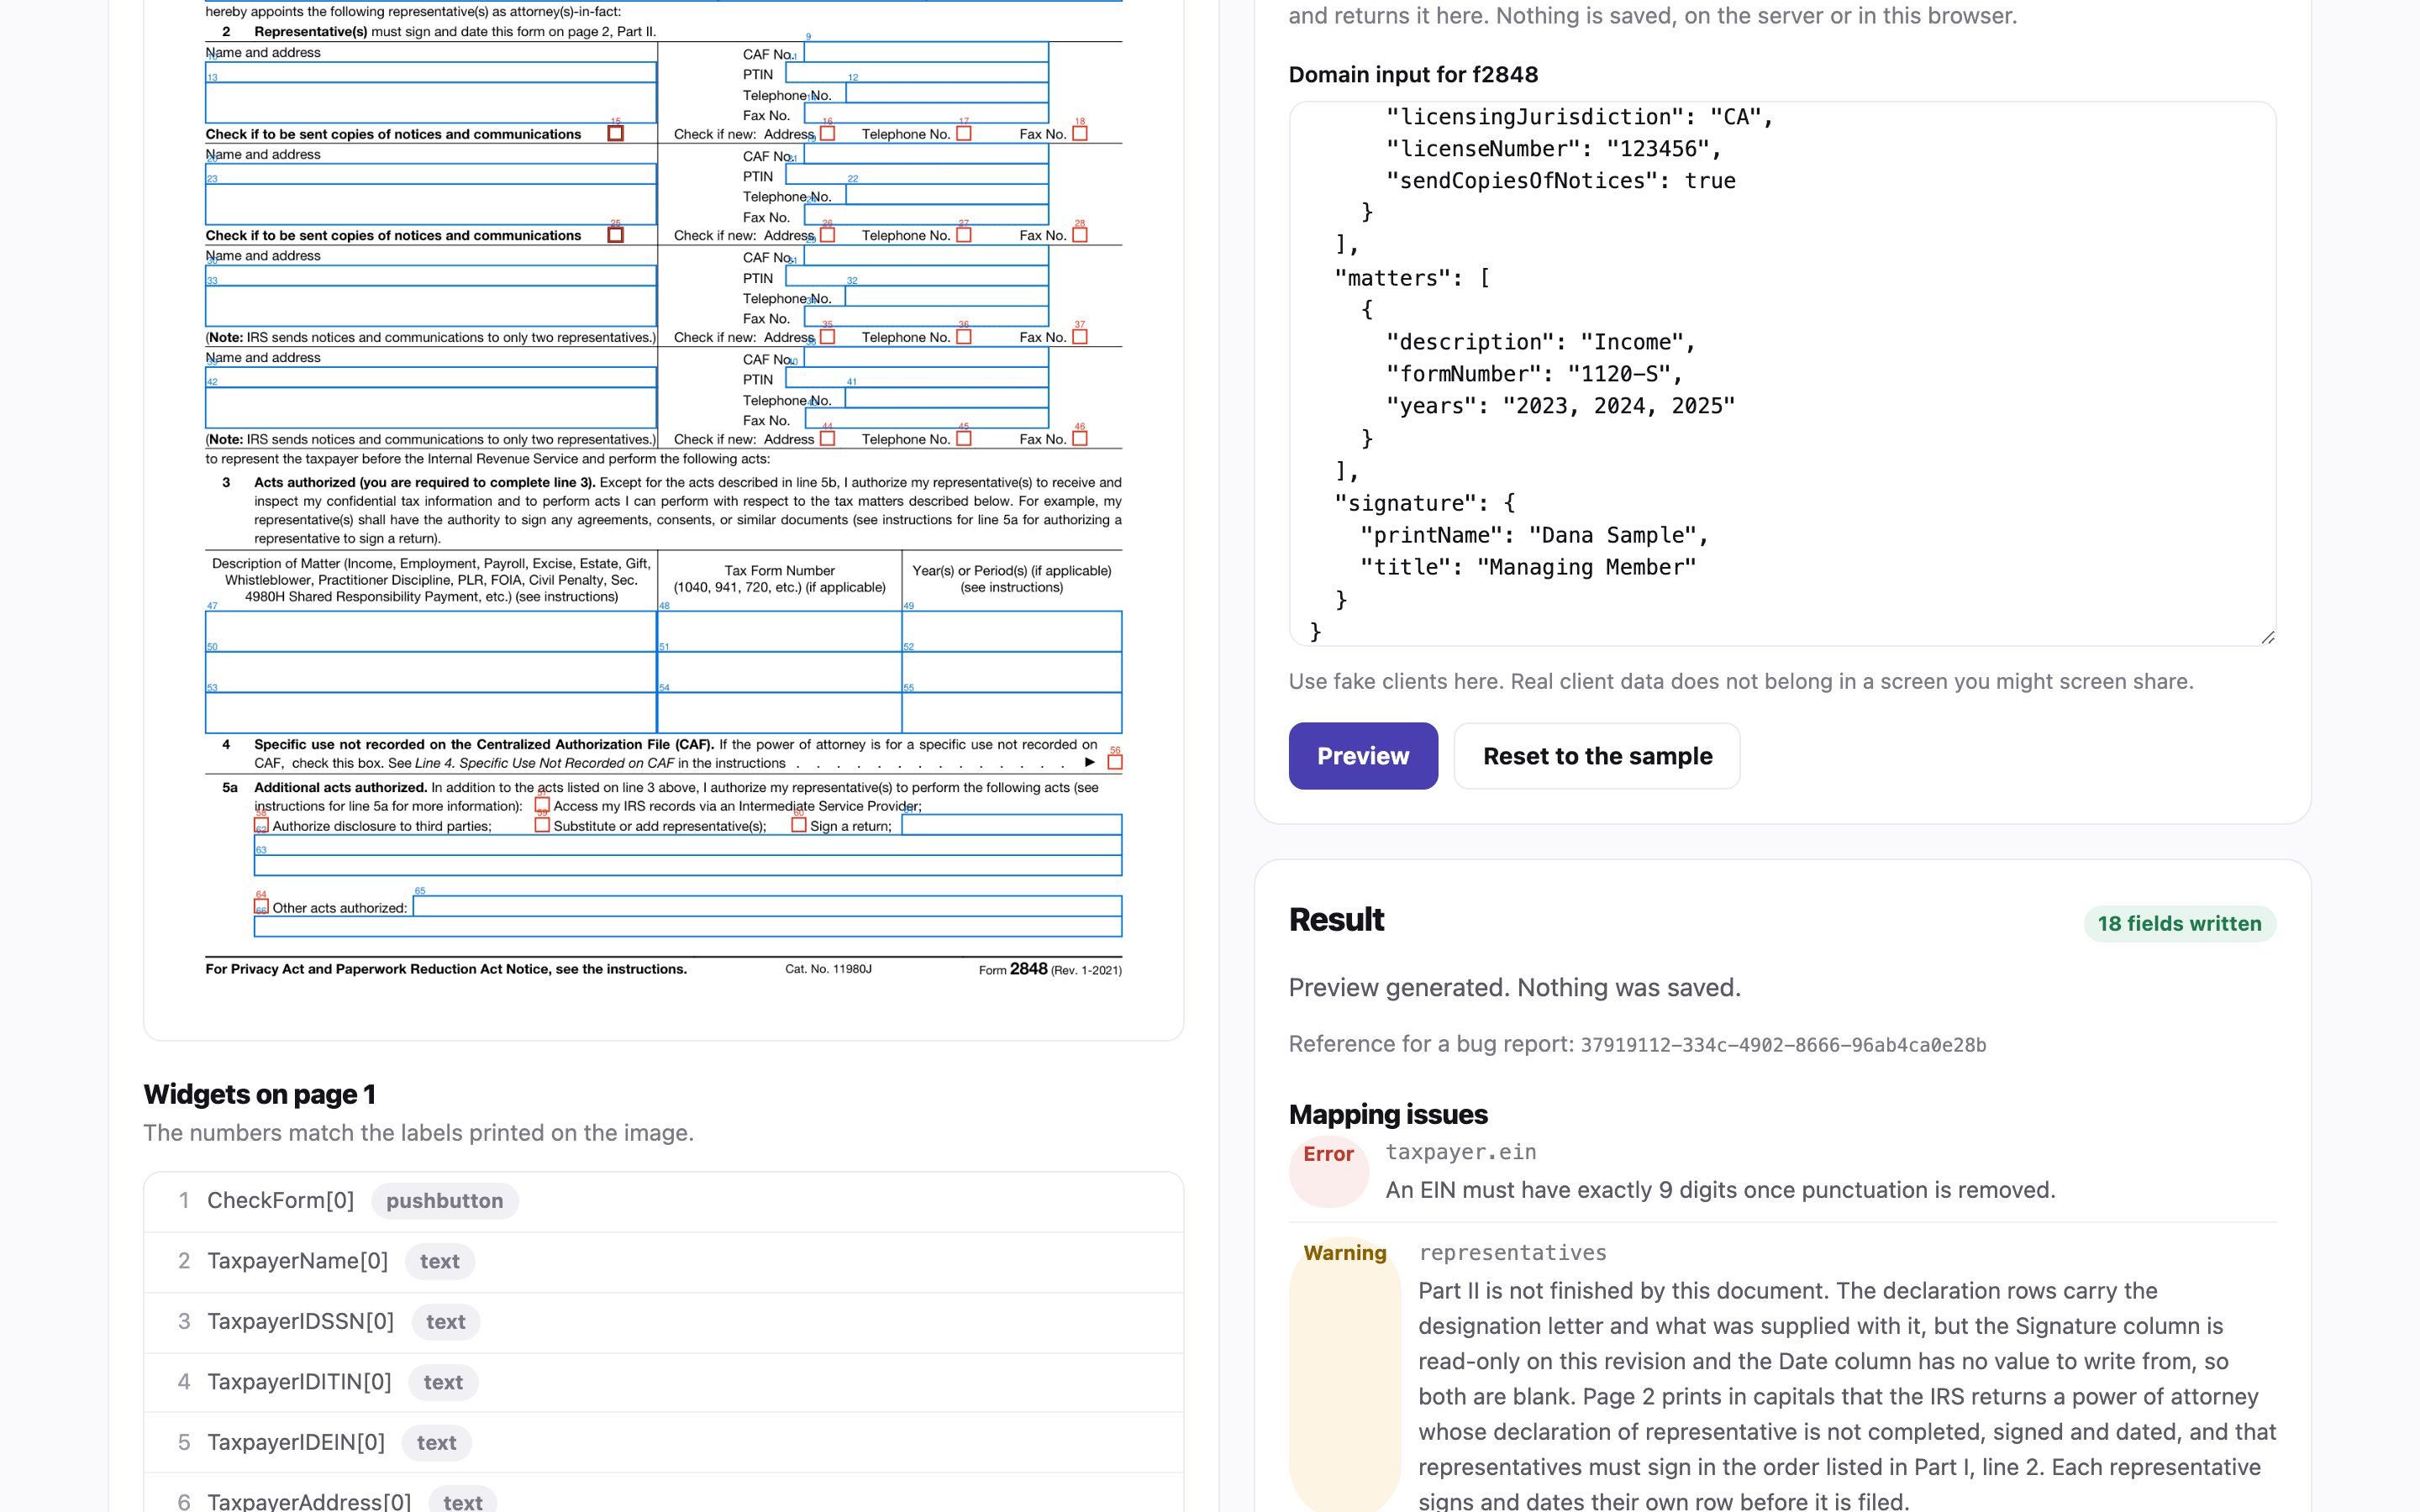2420x1512 pixels.
Task: Click first Tax Form Number row field
Action: [779, 631]
